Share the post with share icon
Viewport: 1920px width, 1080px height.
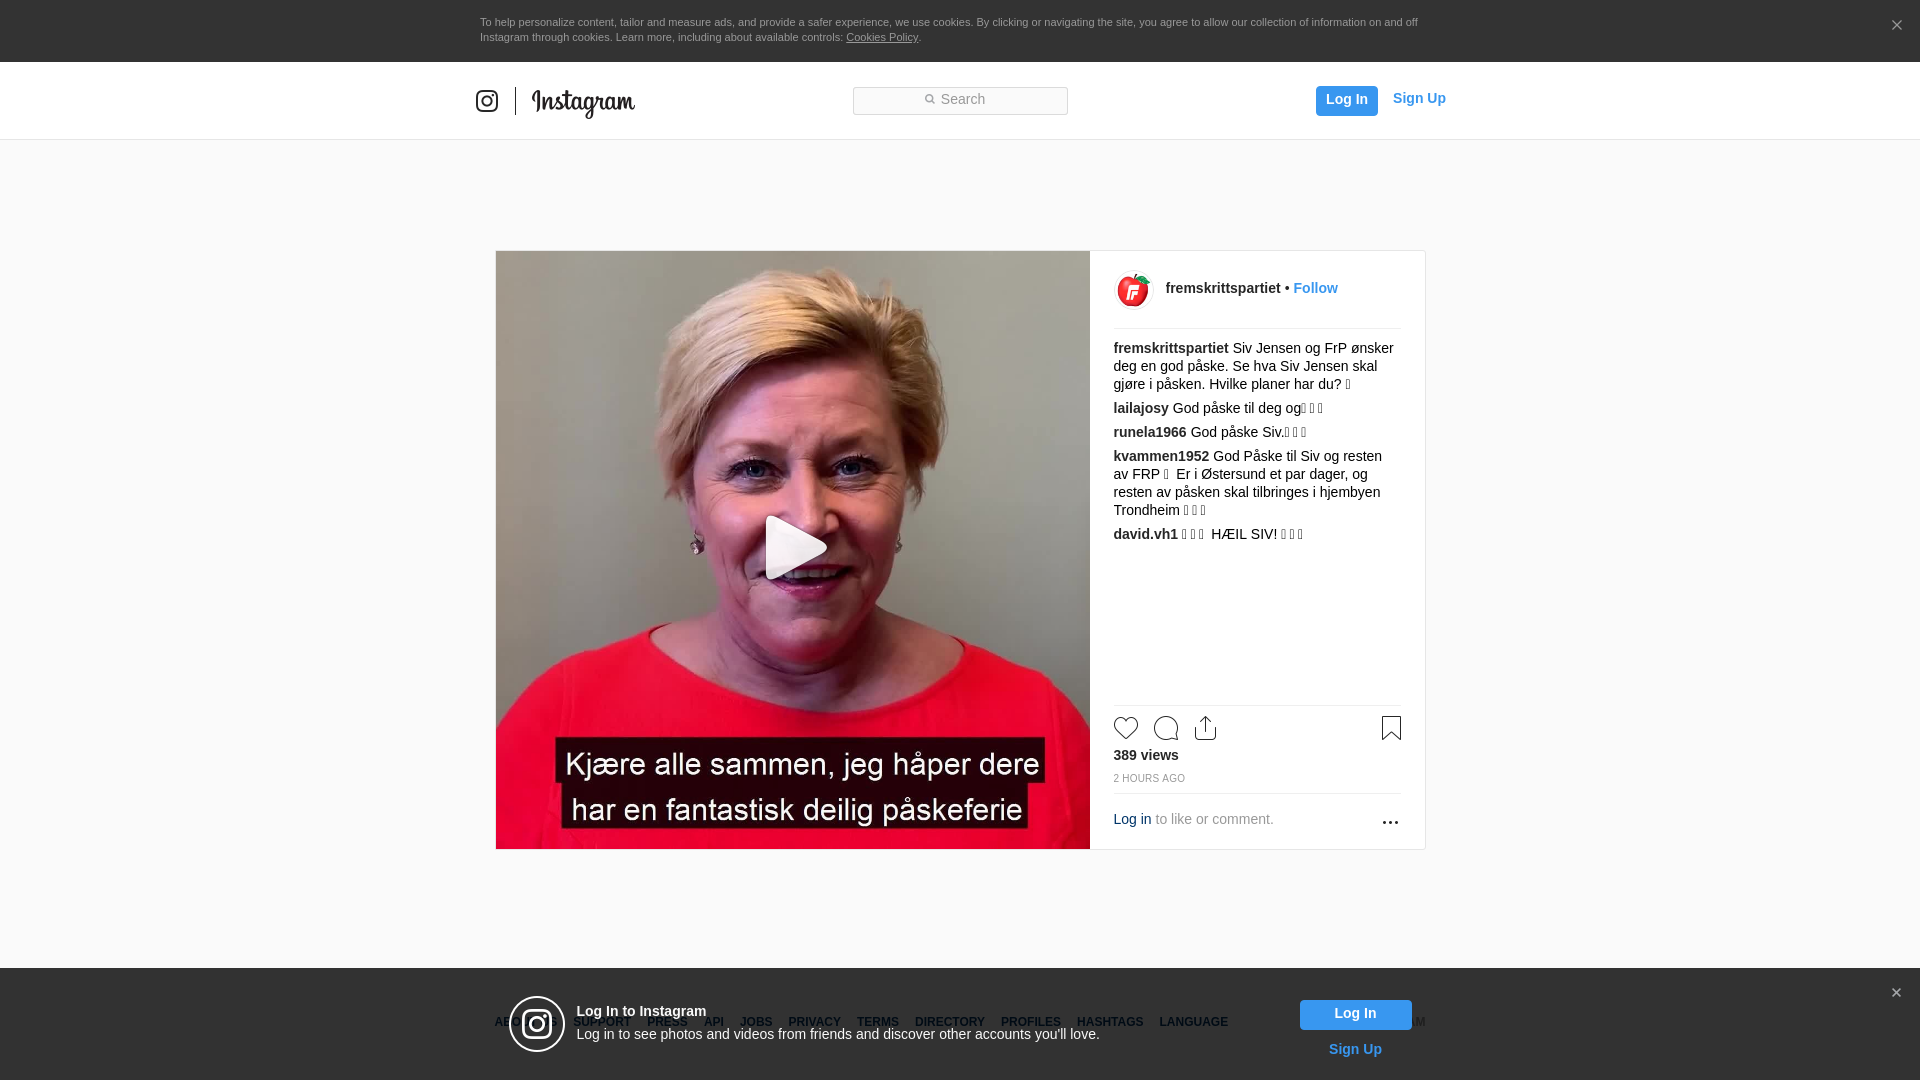[1205, 728]
